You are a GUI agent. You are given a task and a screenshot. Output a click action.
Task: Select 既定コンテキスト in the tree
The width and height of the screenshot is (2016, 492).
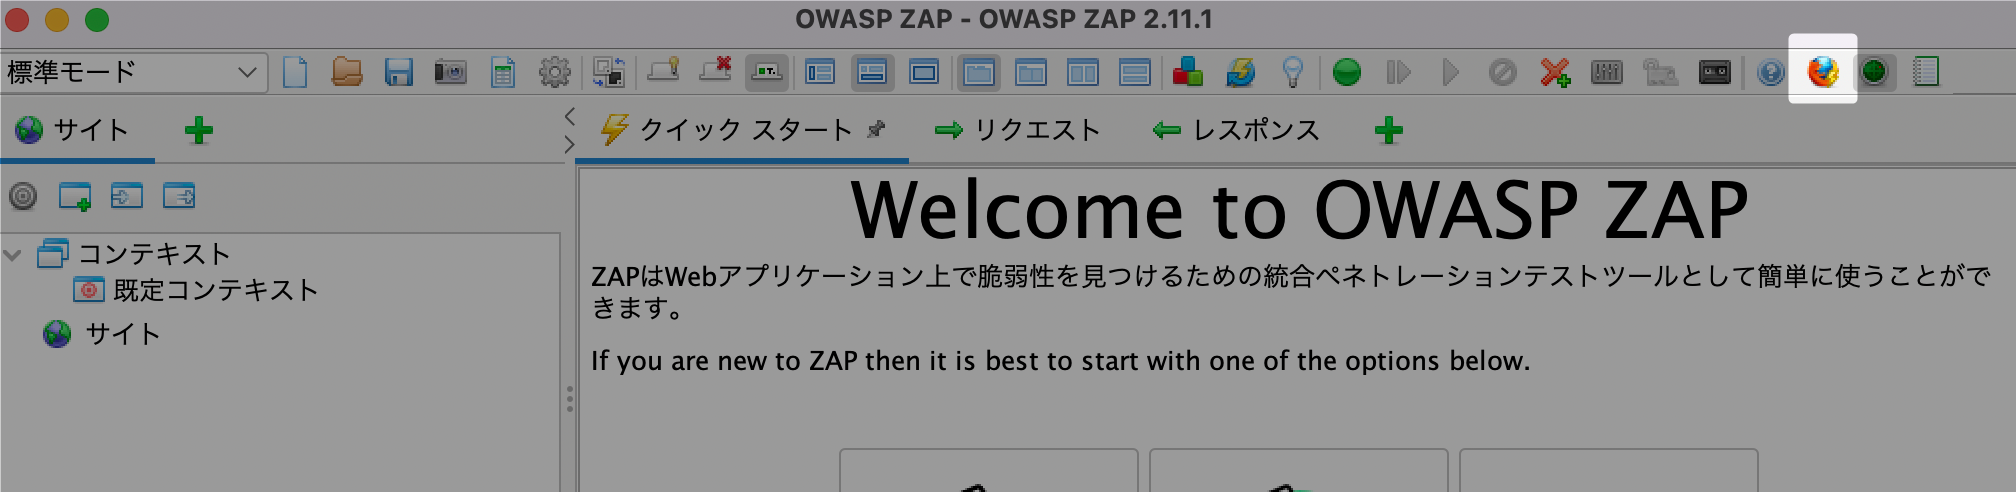click(196, 290)
